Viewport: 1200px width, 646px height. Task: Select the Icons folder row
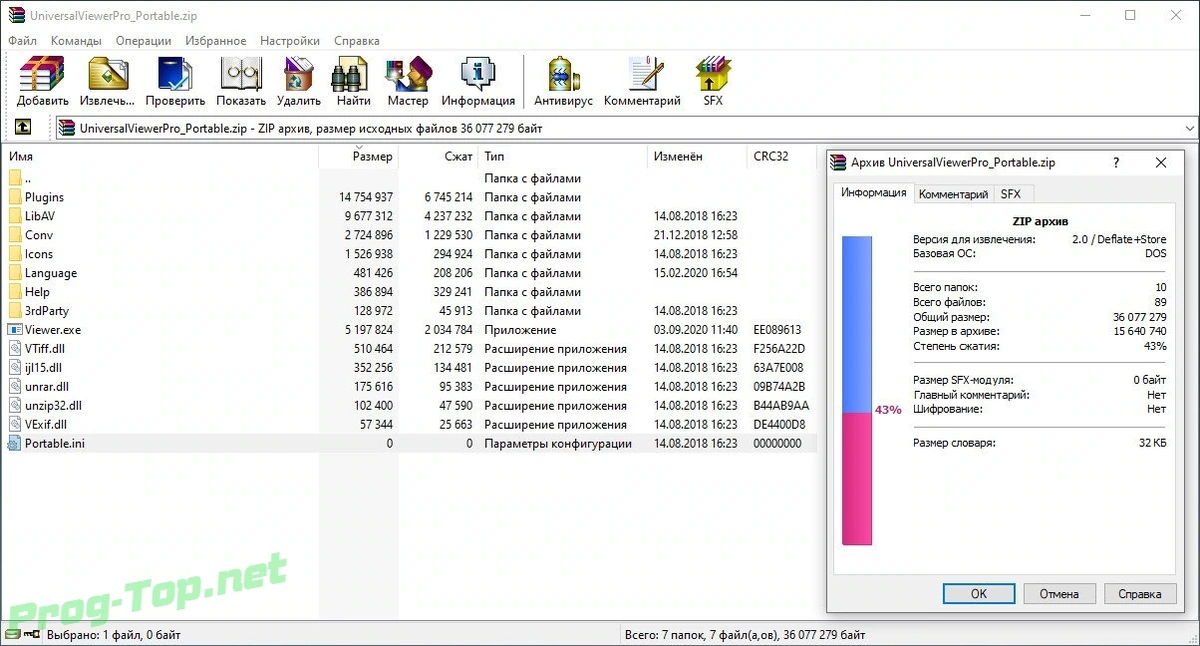tap(409, 254)
